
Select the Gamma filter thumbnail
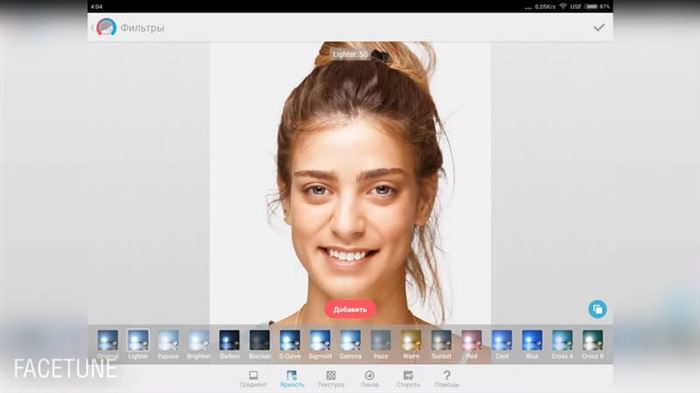pyautogui.click(x=350, y=340)
